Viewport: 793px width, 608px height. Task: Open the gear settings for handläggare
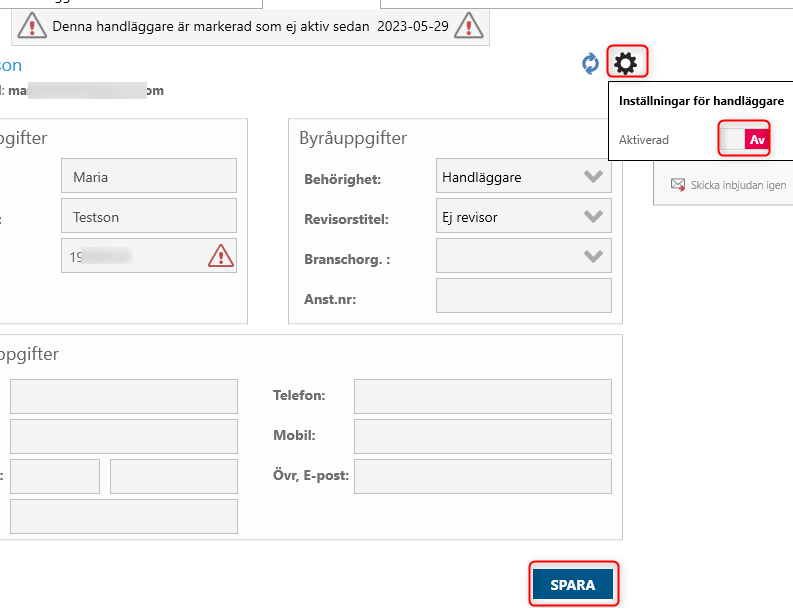point(626,63)
